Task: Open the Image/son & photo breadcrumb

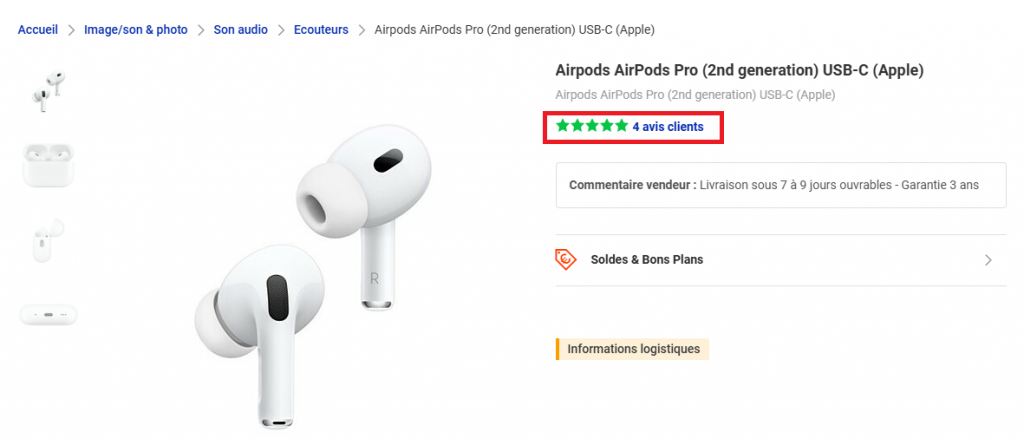Action: click(x=136, y=30)
